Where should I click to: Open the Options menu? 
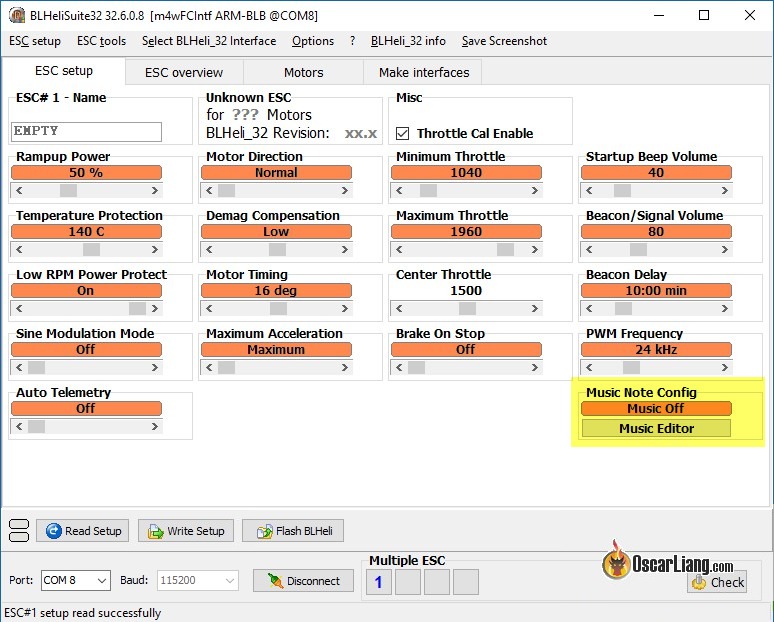[x=312, y=41]
